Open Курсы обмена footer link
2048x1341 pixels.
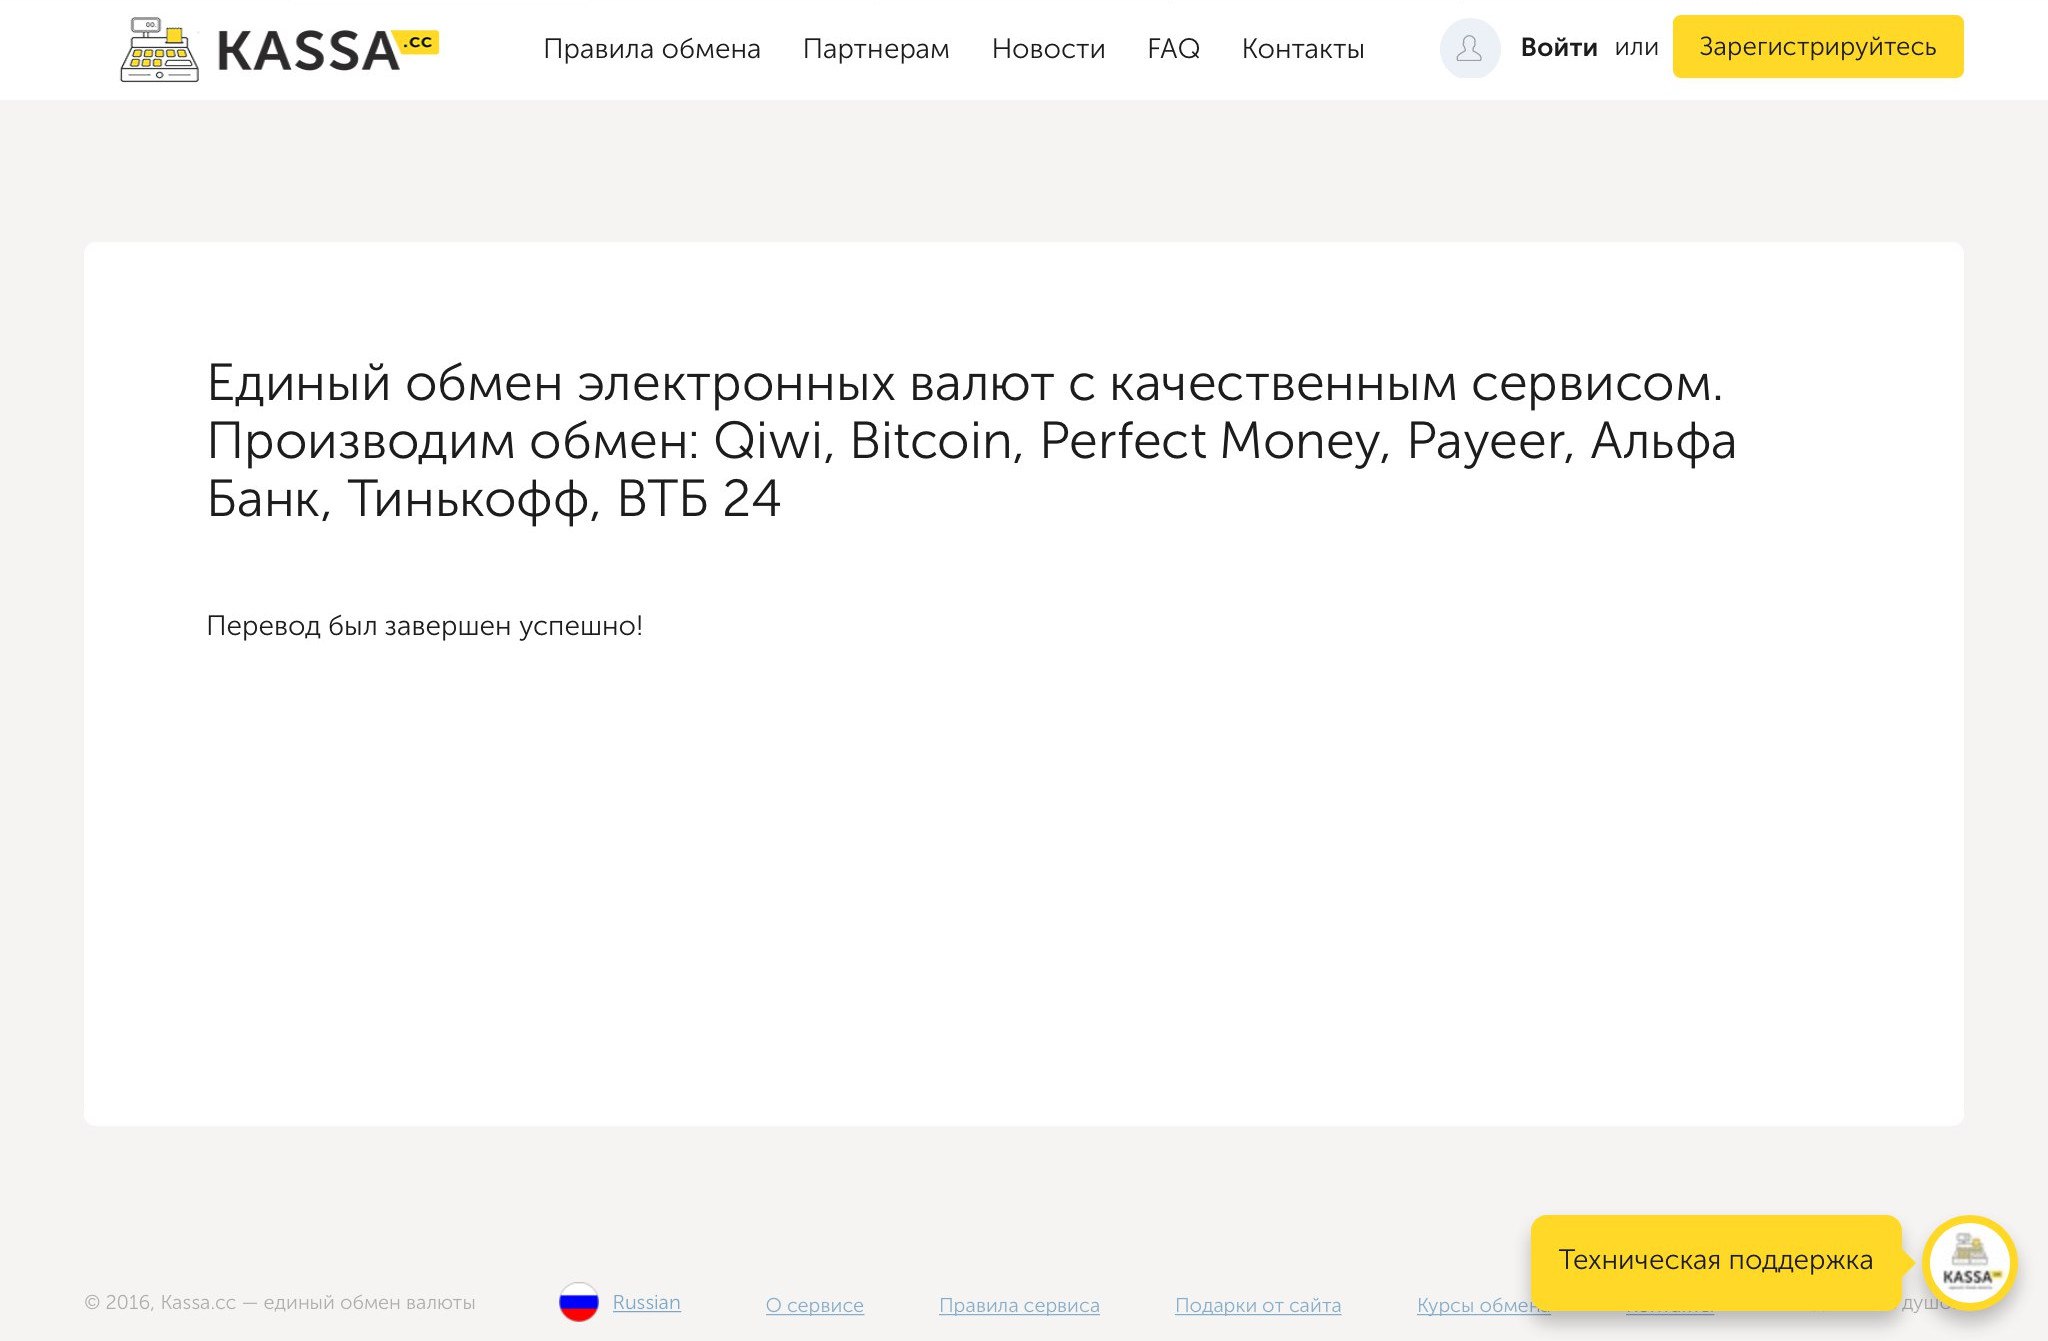tap(1482, 1305)
